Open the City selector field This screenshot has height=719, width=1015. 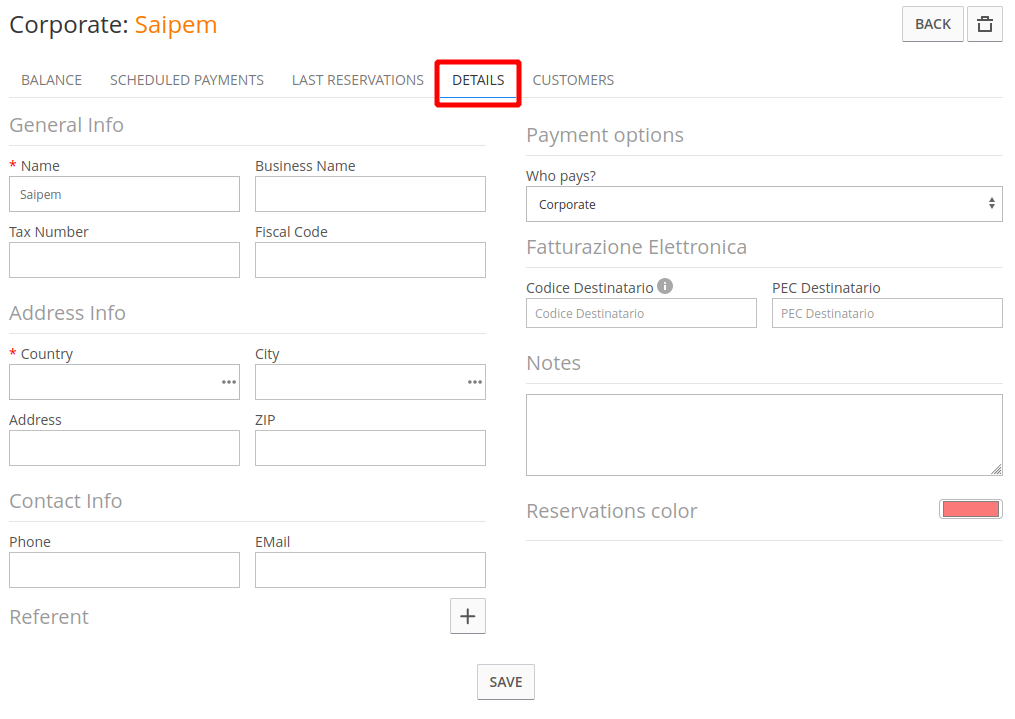(x=370, y=382)
